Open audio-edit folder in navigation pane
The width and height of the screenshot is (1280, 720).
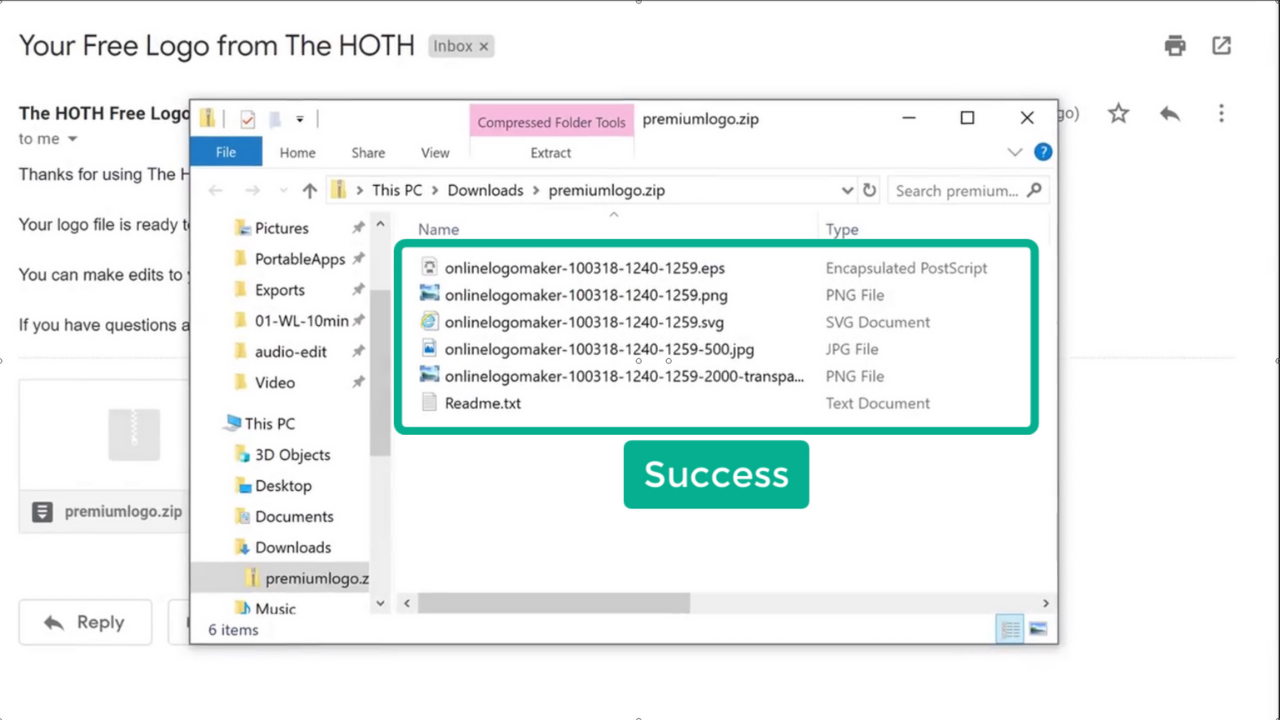tap(291, 352)
